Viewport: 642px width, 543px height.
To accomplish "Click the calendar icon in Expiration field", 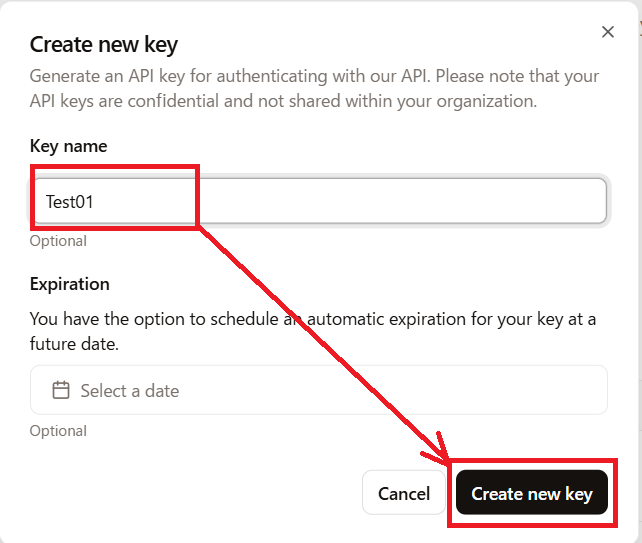I will coord(61,390).
